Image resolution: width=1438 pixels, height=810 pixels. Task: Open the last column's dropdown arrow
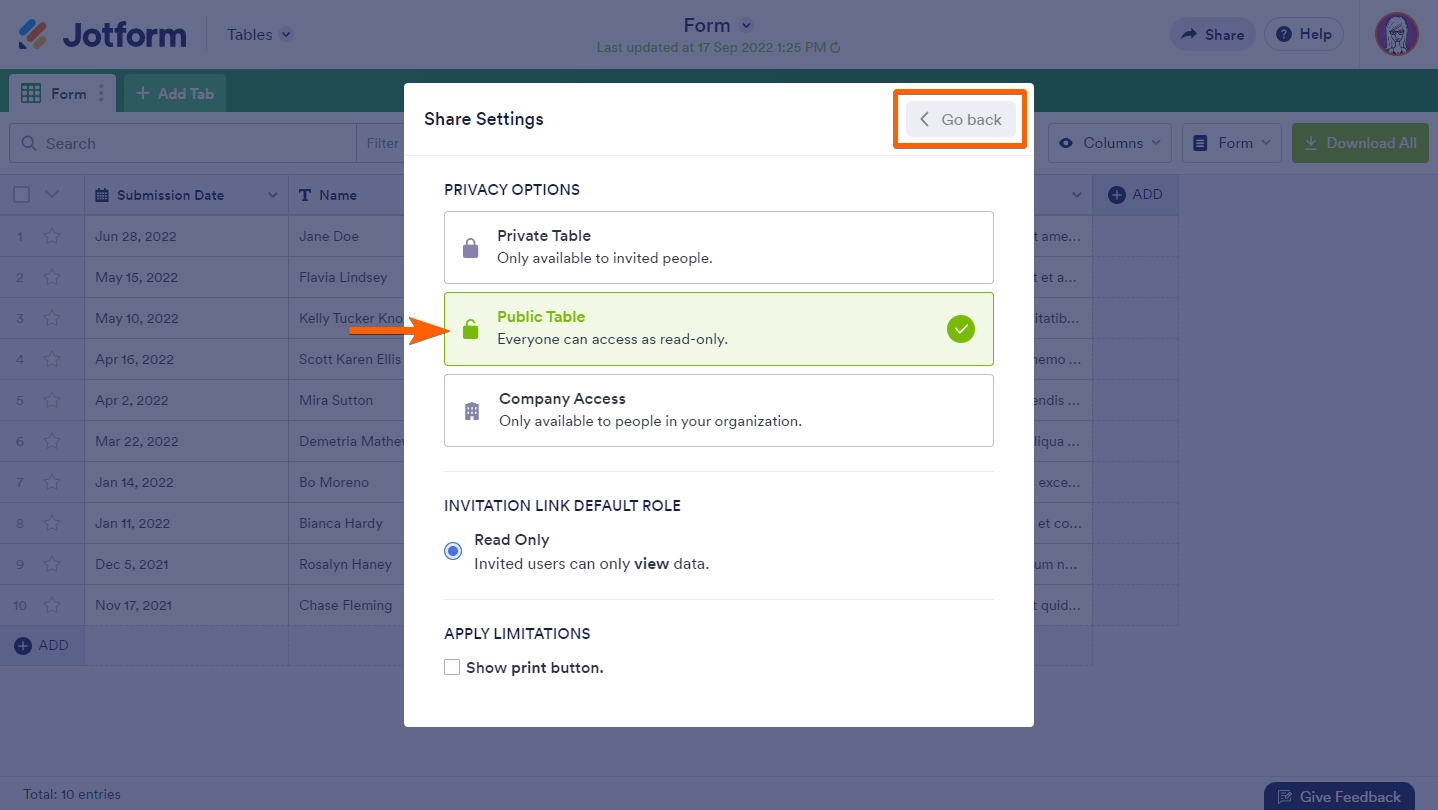[1077, 195]
